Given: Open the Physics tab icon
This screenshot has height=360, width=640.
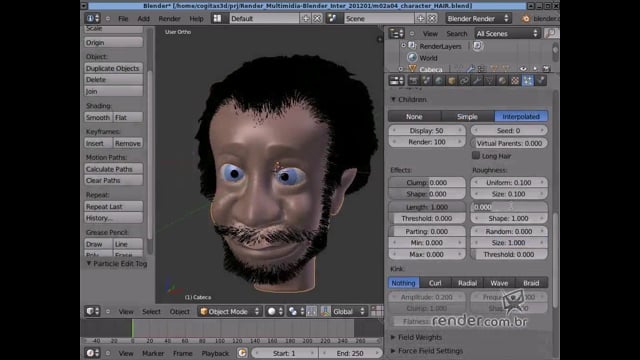Looking at the screenshot, I should 541,80.
